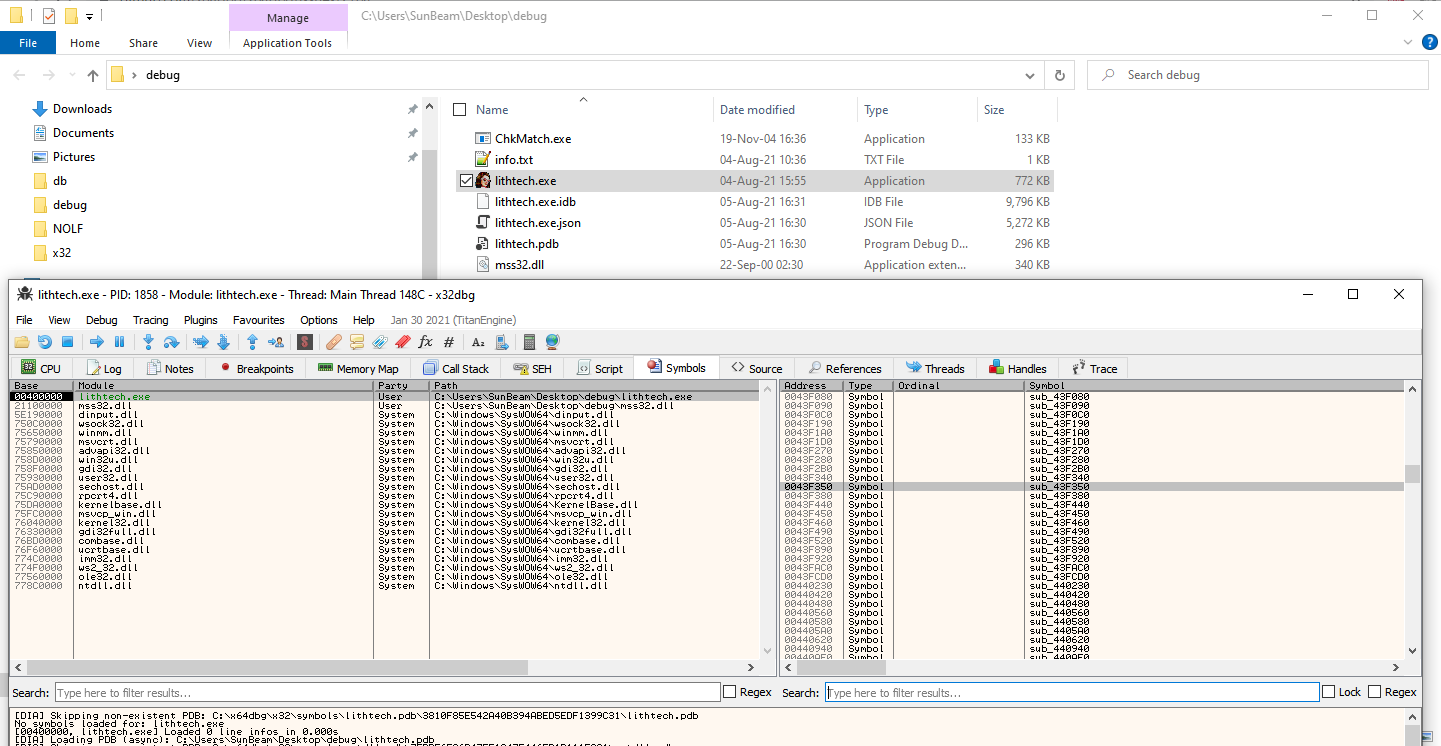Open a file in x32dbg

22,341
